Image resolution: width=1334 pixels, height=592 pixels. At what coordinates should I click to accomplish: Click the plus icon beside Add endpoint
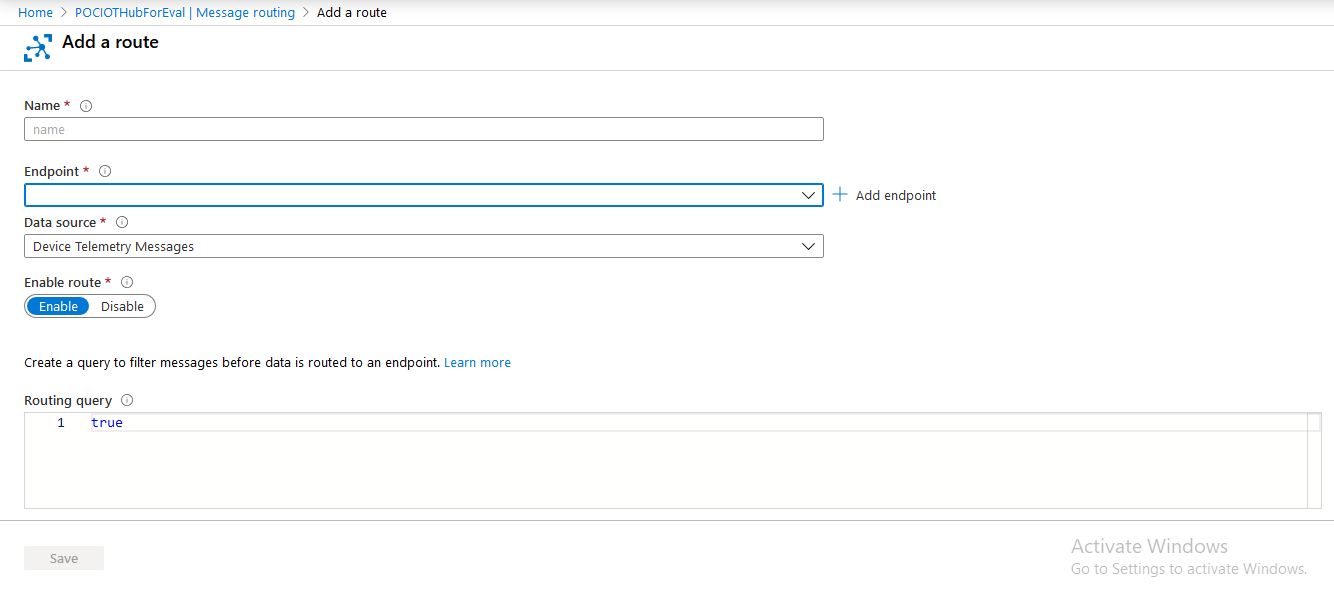point(839,194)
